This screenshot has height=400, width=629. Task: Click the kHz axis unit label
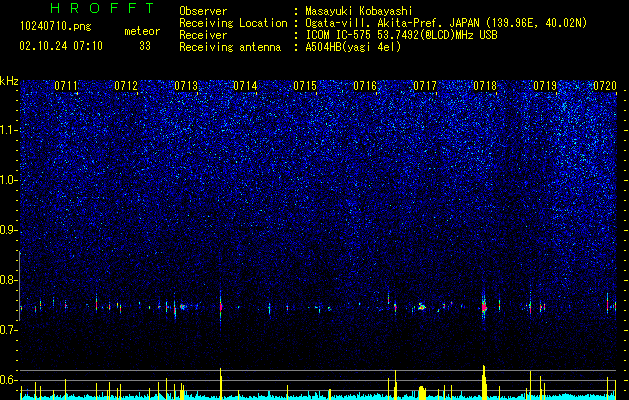[9, 81]
